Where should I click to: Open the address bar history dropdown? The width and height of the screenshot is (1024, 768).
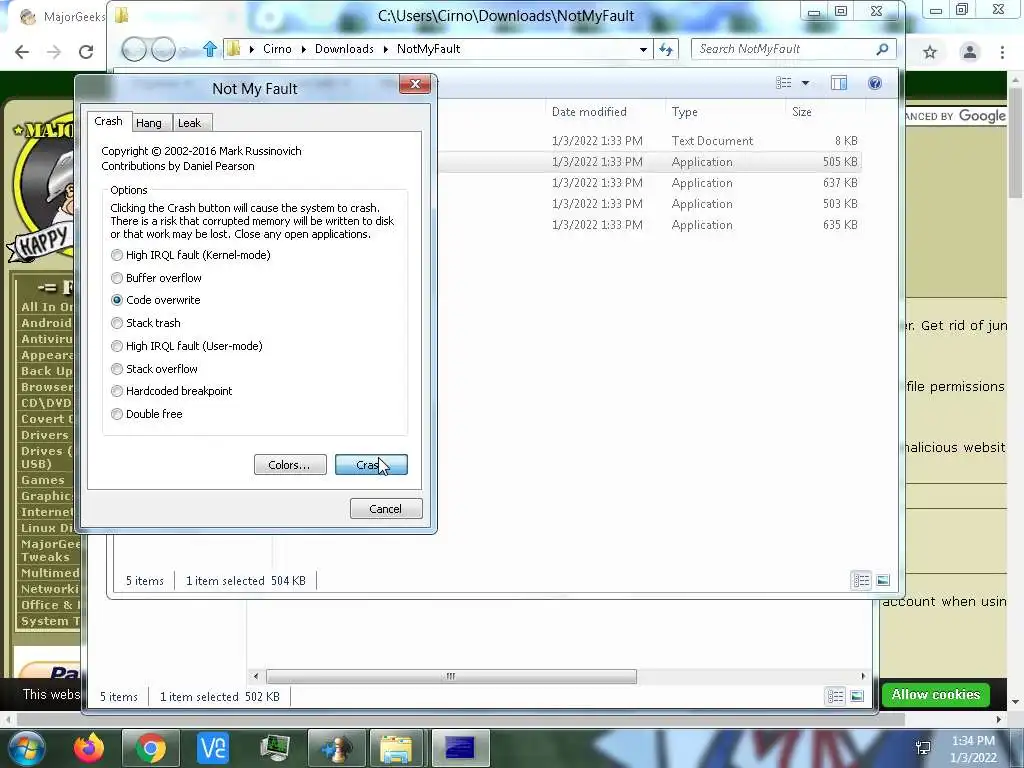643,49
